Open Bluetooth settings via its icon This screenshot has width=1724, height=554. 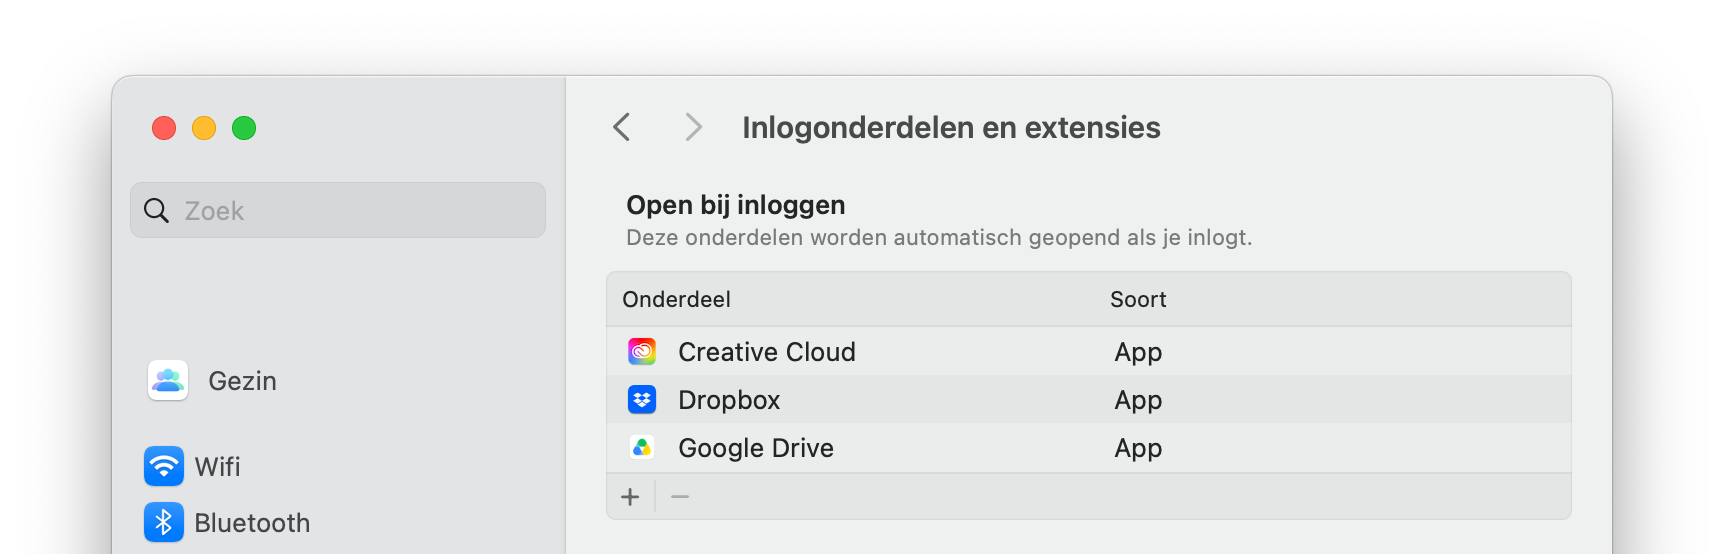[164, 522]
